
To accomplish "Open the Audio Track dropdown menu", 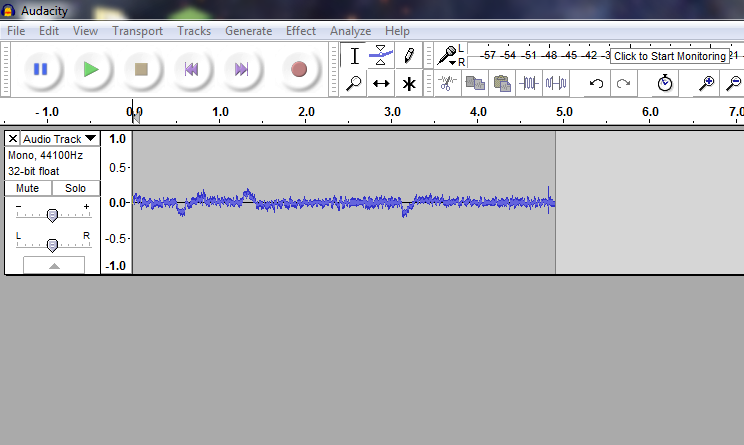I will tap(60, 139).
